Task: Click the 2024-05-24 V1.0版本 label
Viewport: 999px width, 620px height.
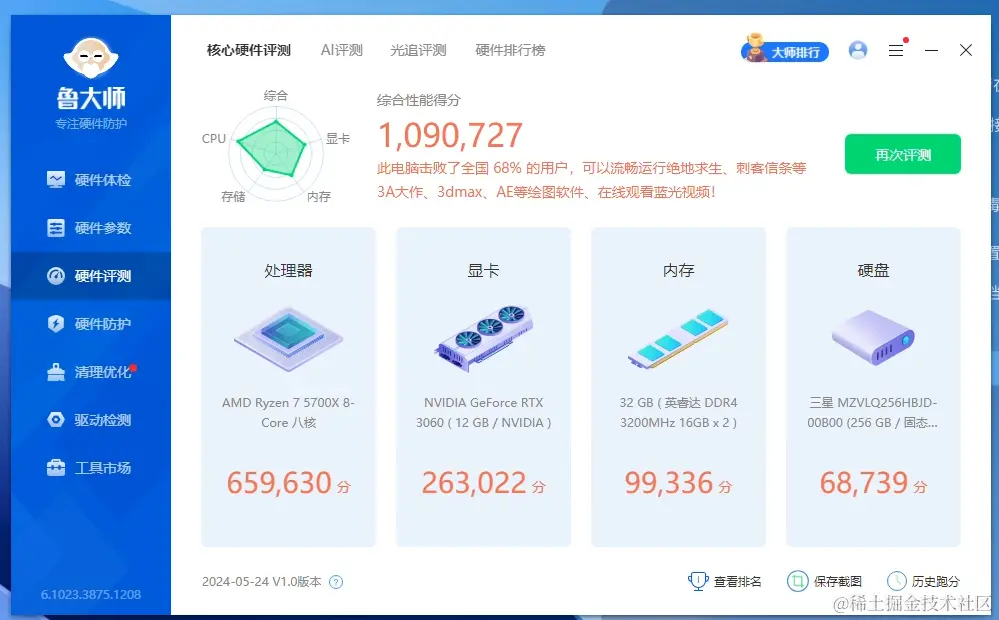Action: (261, 582)
